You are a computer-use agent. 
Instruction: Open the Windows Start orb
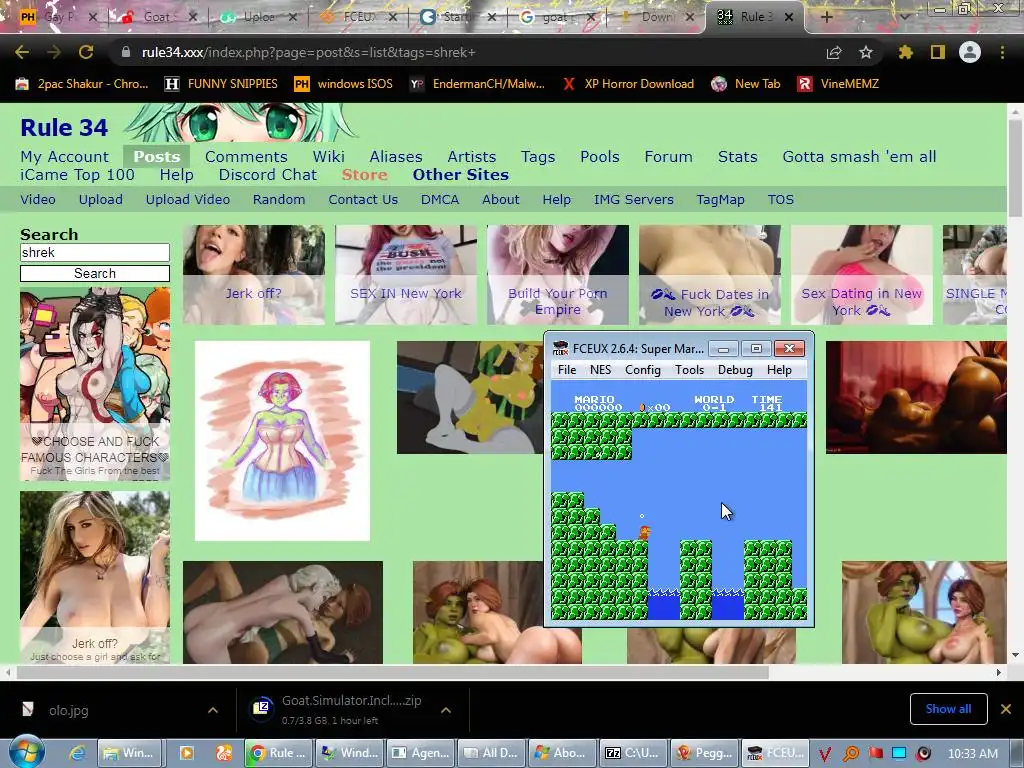[27, 752]
